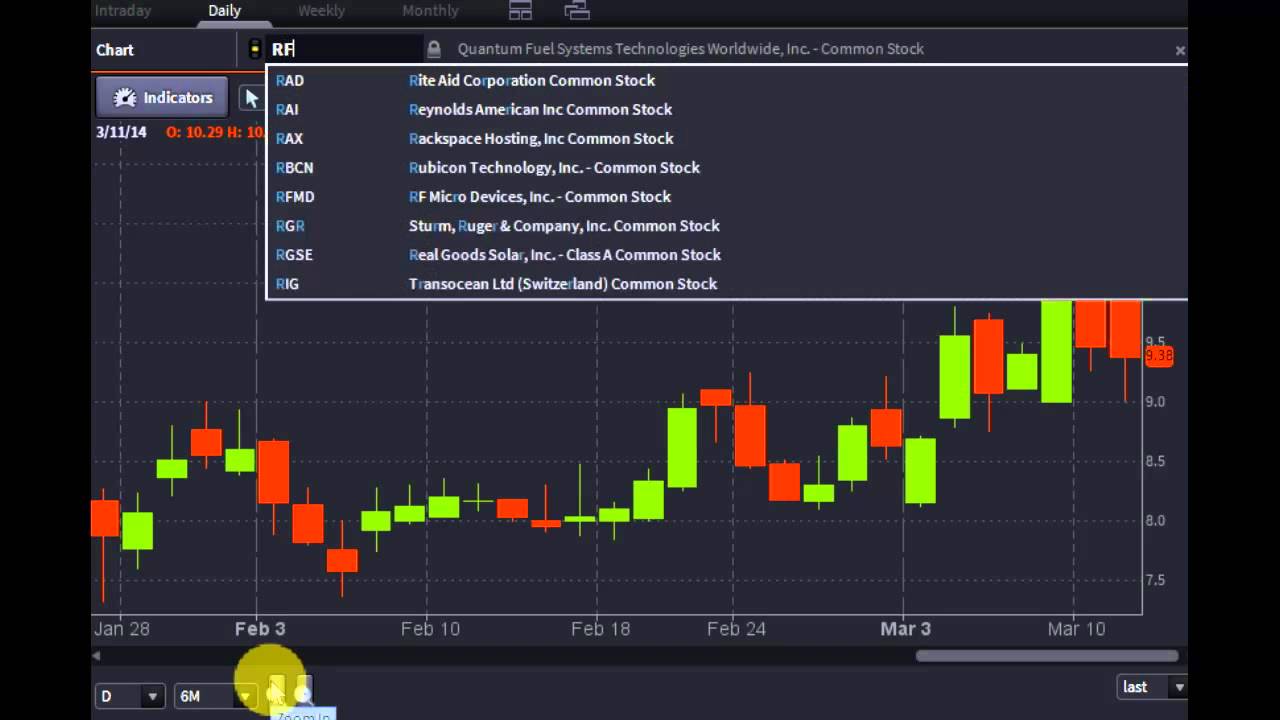Select the pointer cursor tool
This screenshot has width=1280, height=720.
[251, 98]
